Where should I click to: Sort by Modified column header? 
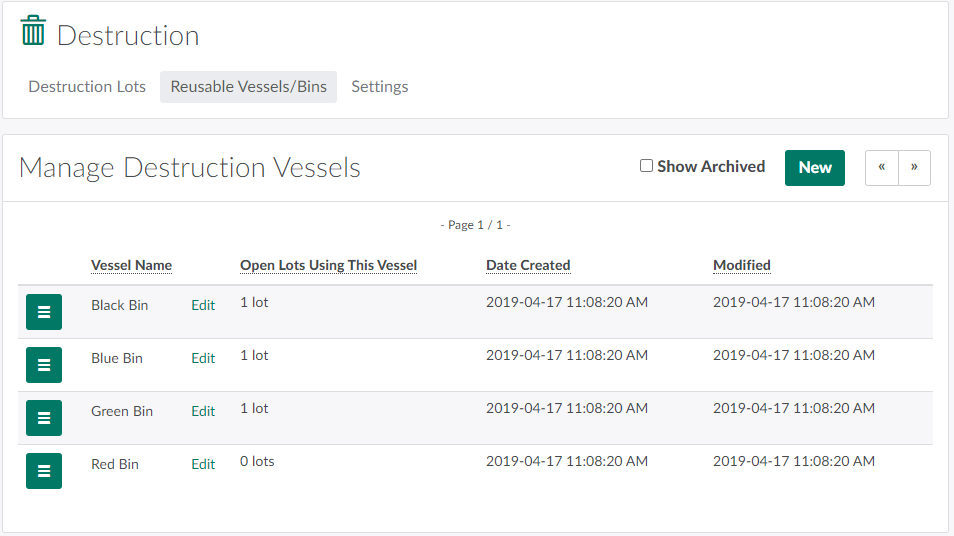point(741,266)
